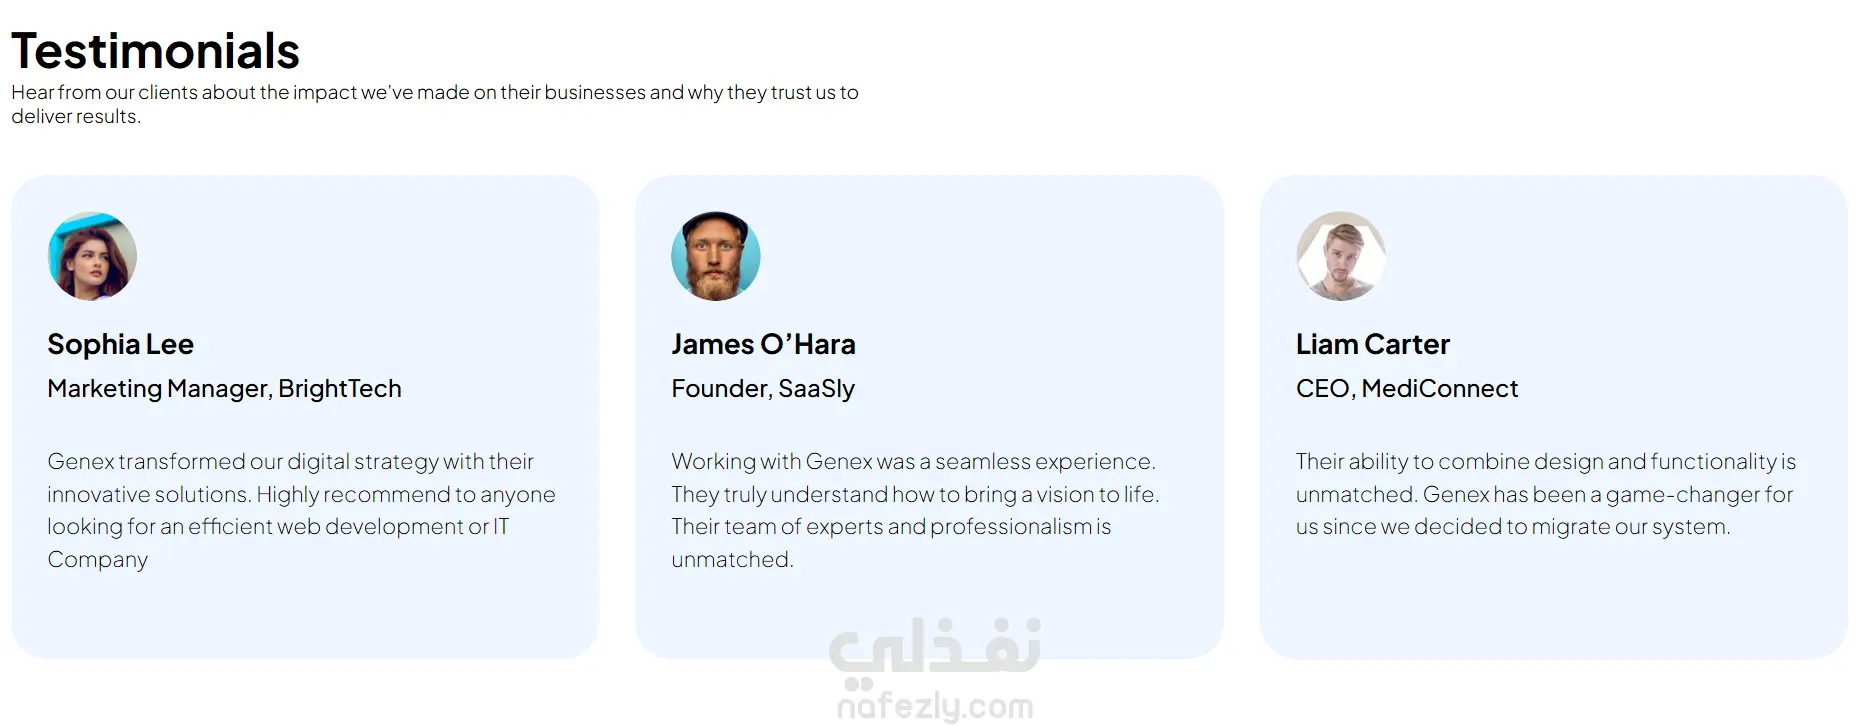The width and height of the screenshot is (1870, 726).
Task: Select the Sophia Lee name text
Action: [120, 344]
